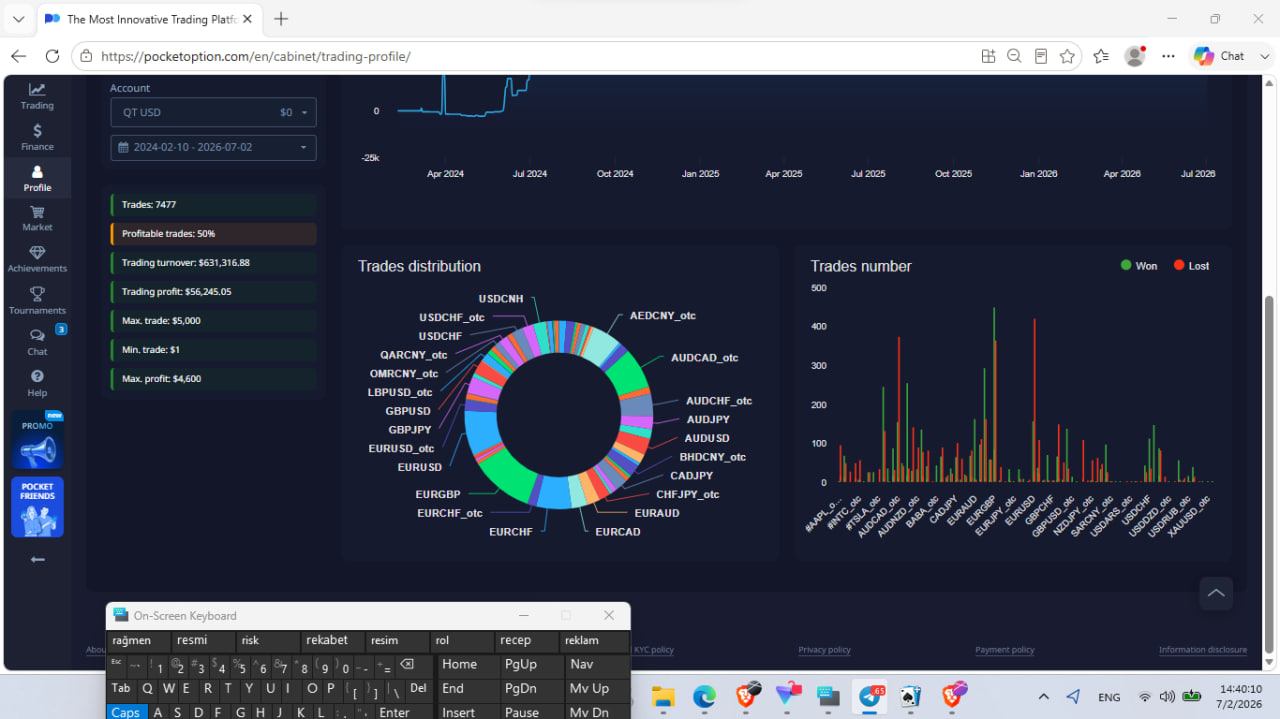Toggle the Lost legend series

(x=1192, y=266)
